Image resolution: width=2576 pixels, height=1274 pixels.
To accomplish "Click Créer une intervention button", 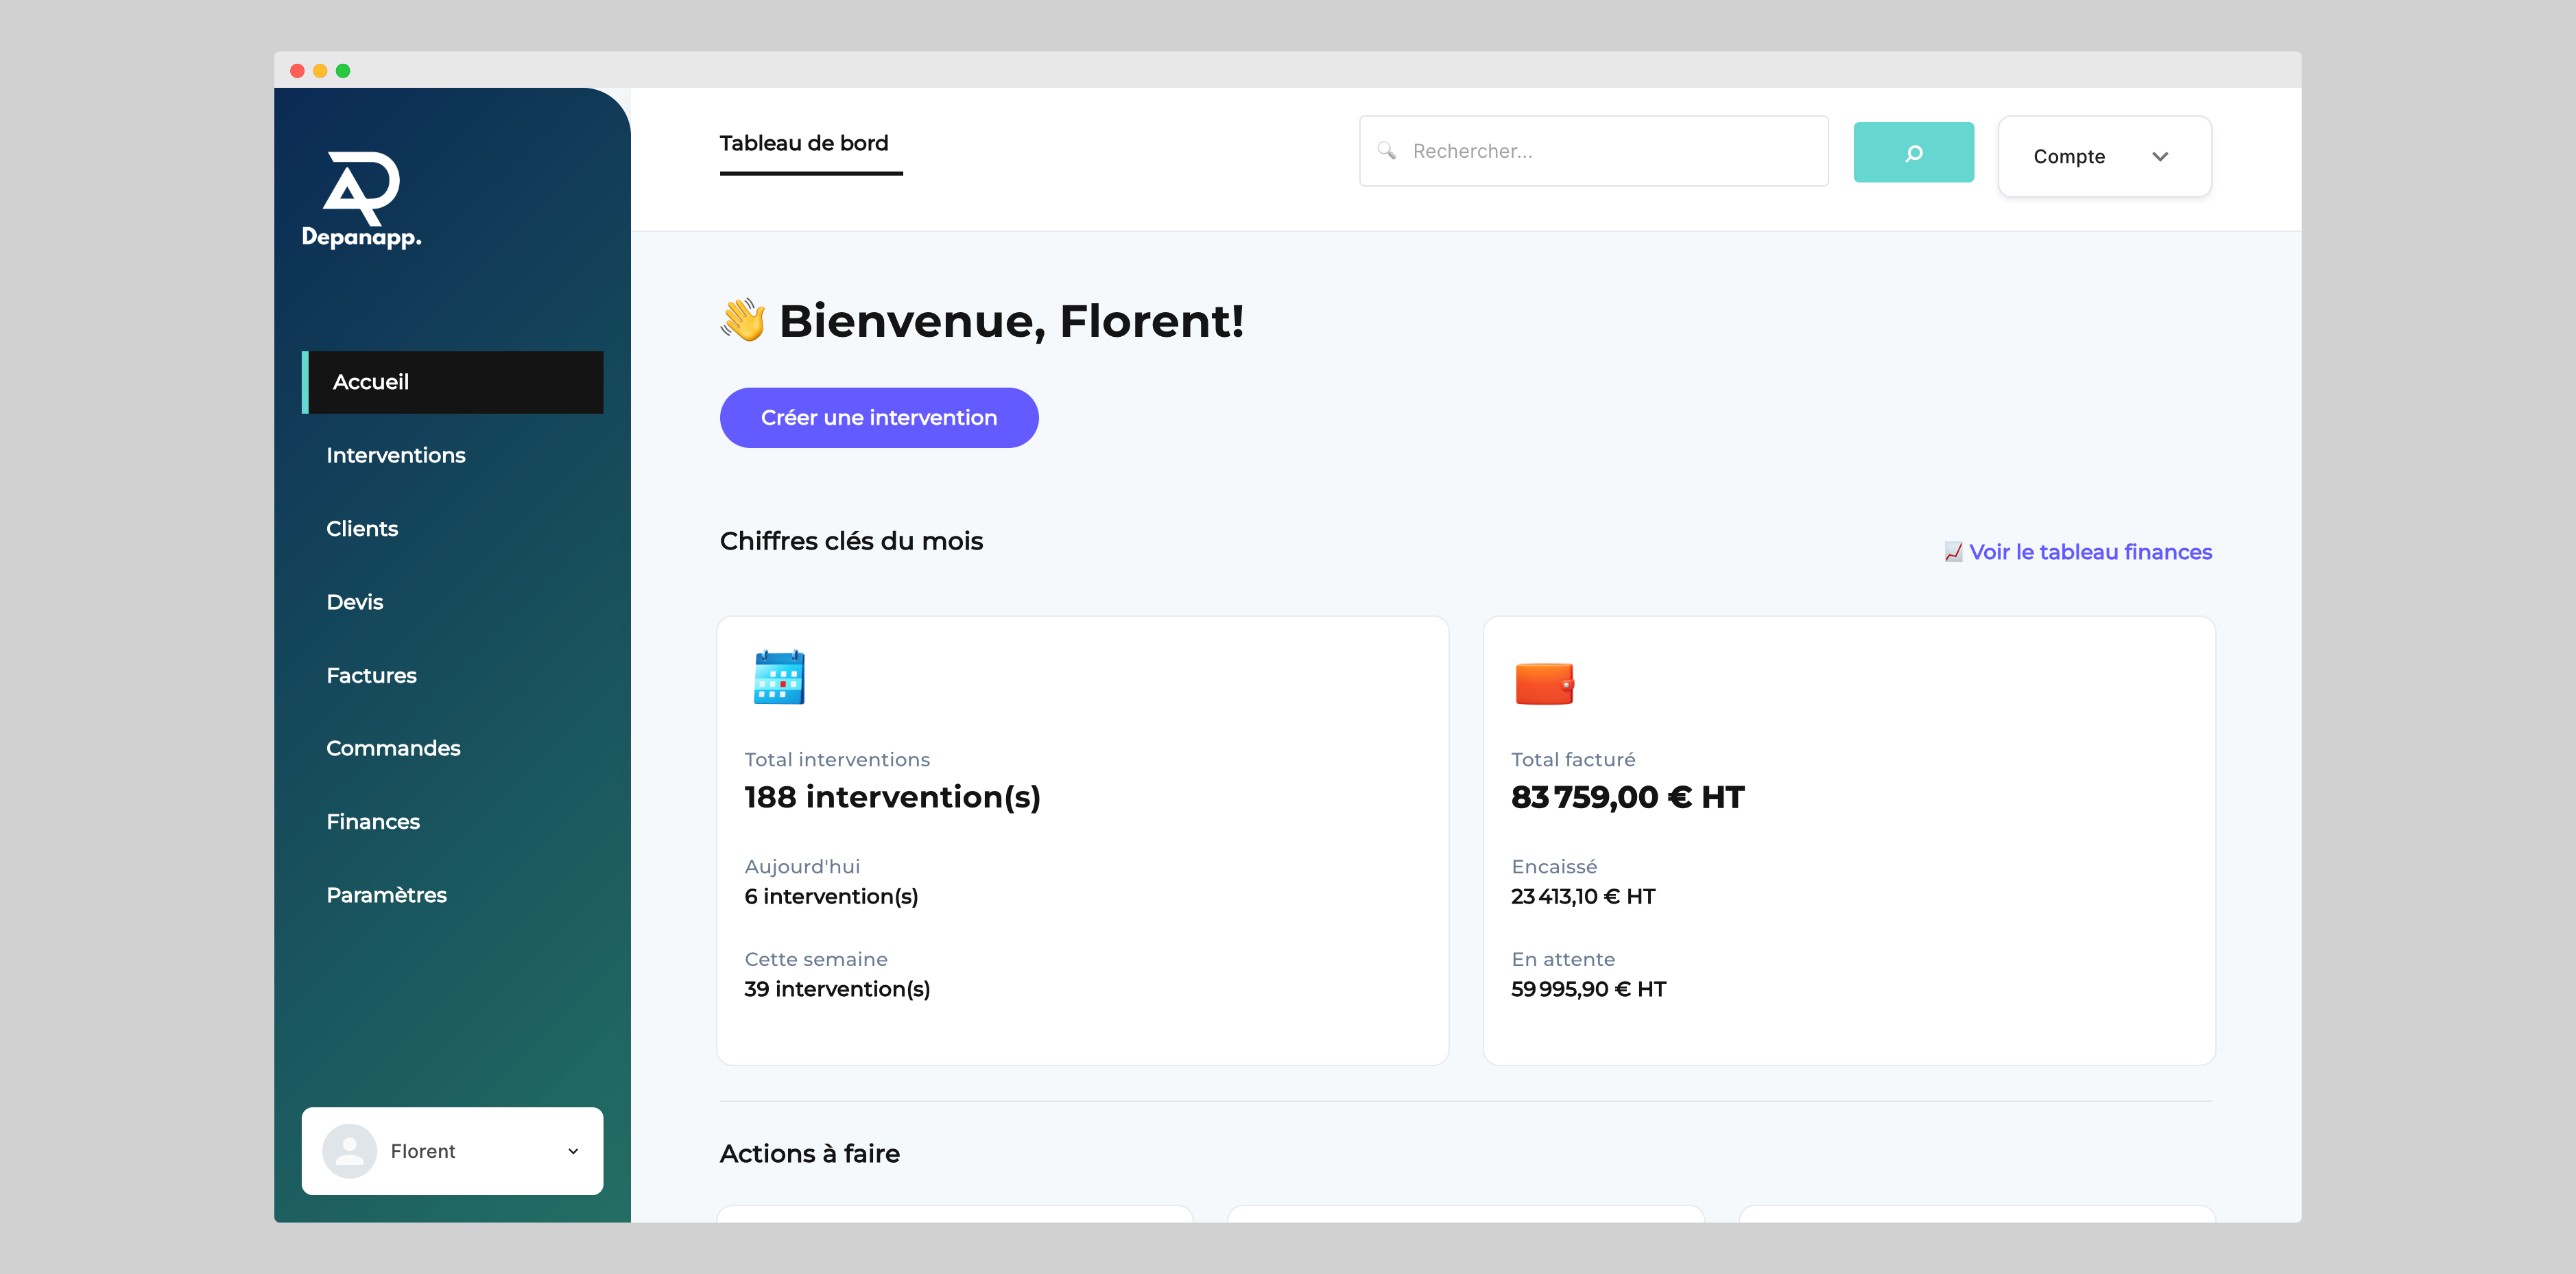I will point(879,418).
